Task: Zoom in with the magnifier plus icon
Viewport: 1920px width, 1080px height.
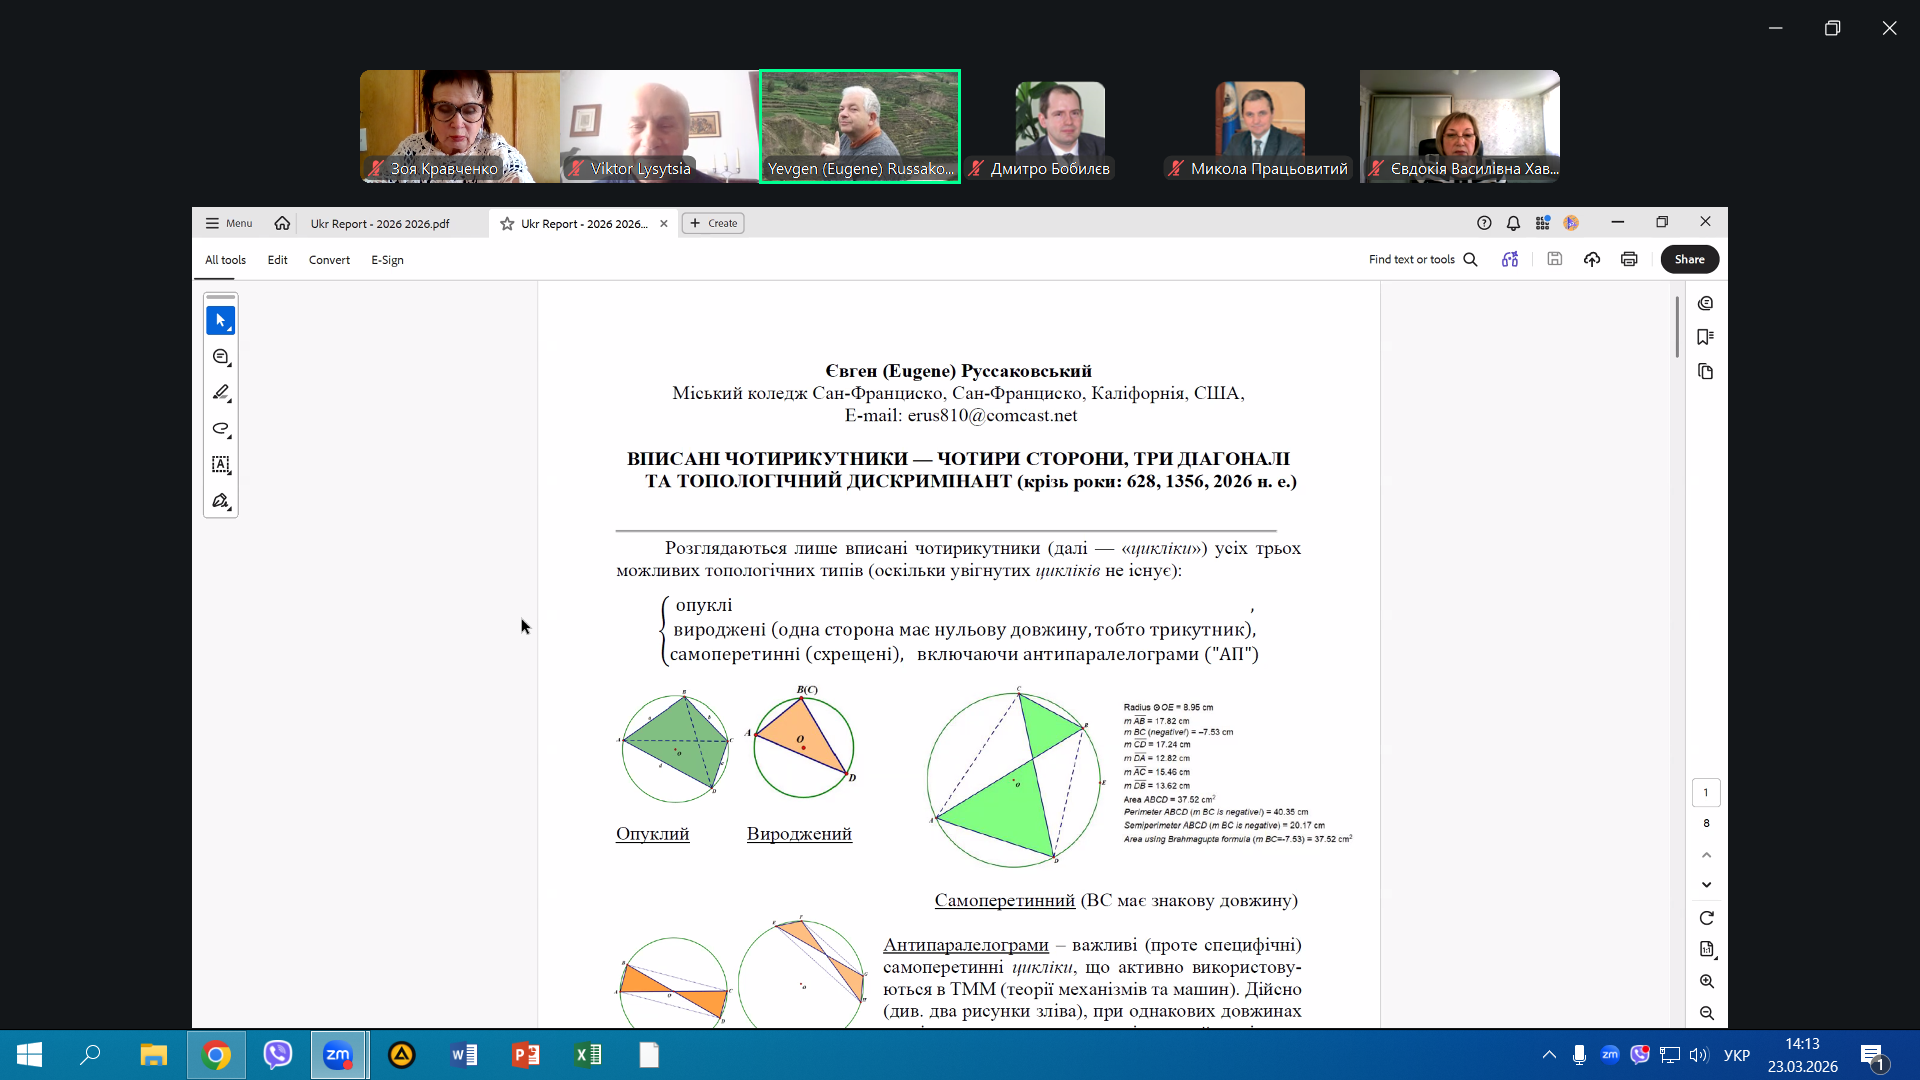Action: pos(1706,982)
